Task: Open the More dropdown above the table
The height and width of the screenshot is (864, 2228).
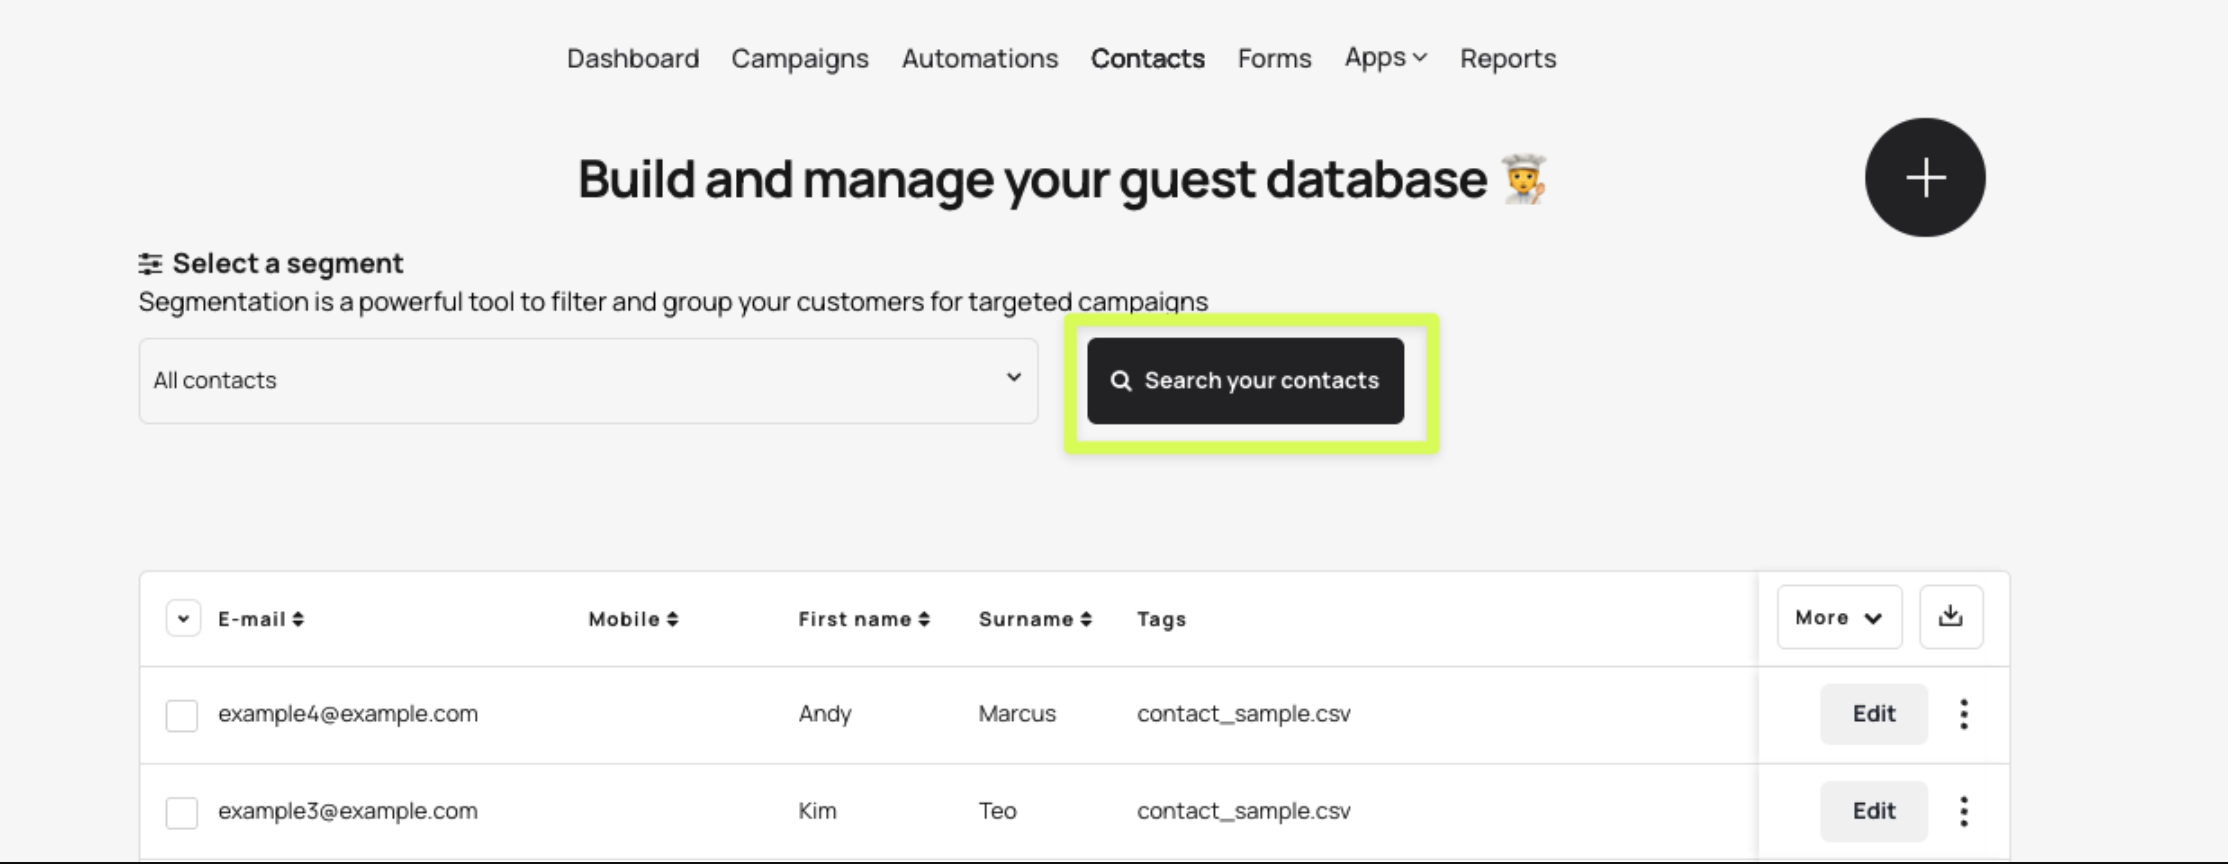Action: point(1839,617)
